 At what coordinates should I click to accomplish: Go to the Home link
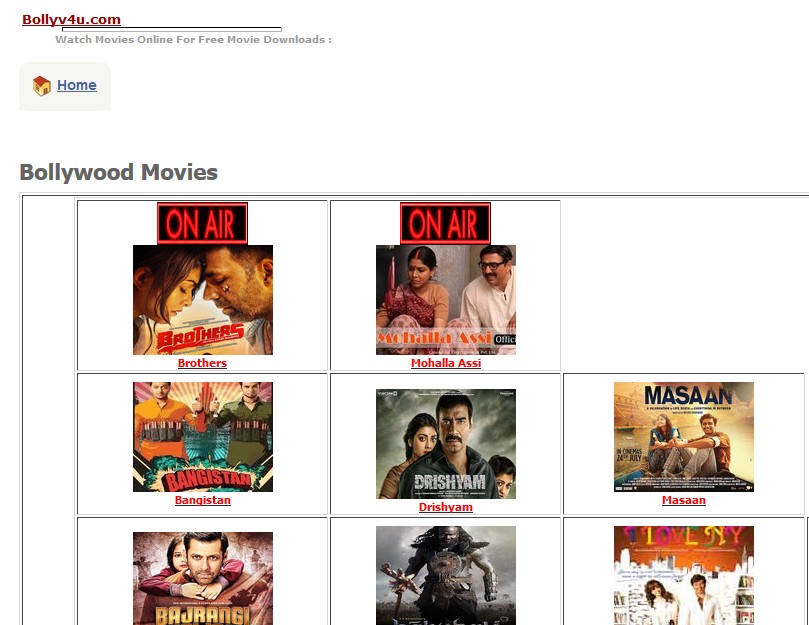tap(76, 85)
